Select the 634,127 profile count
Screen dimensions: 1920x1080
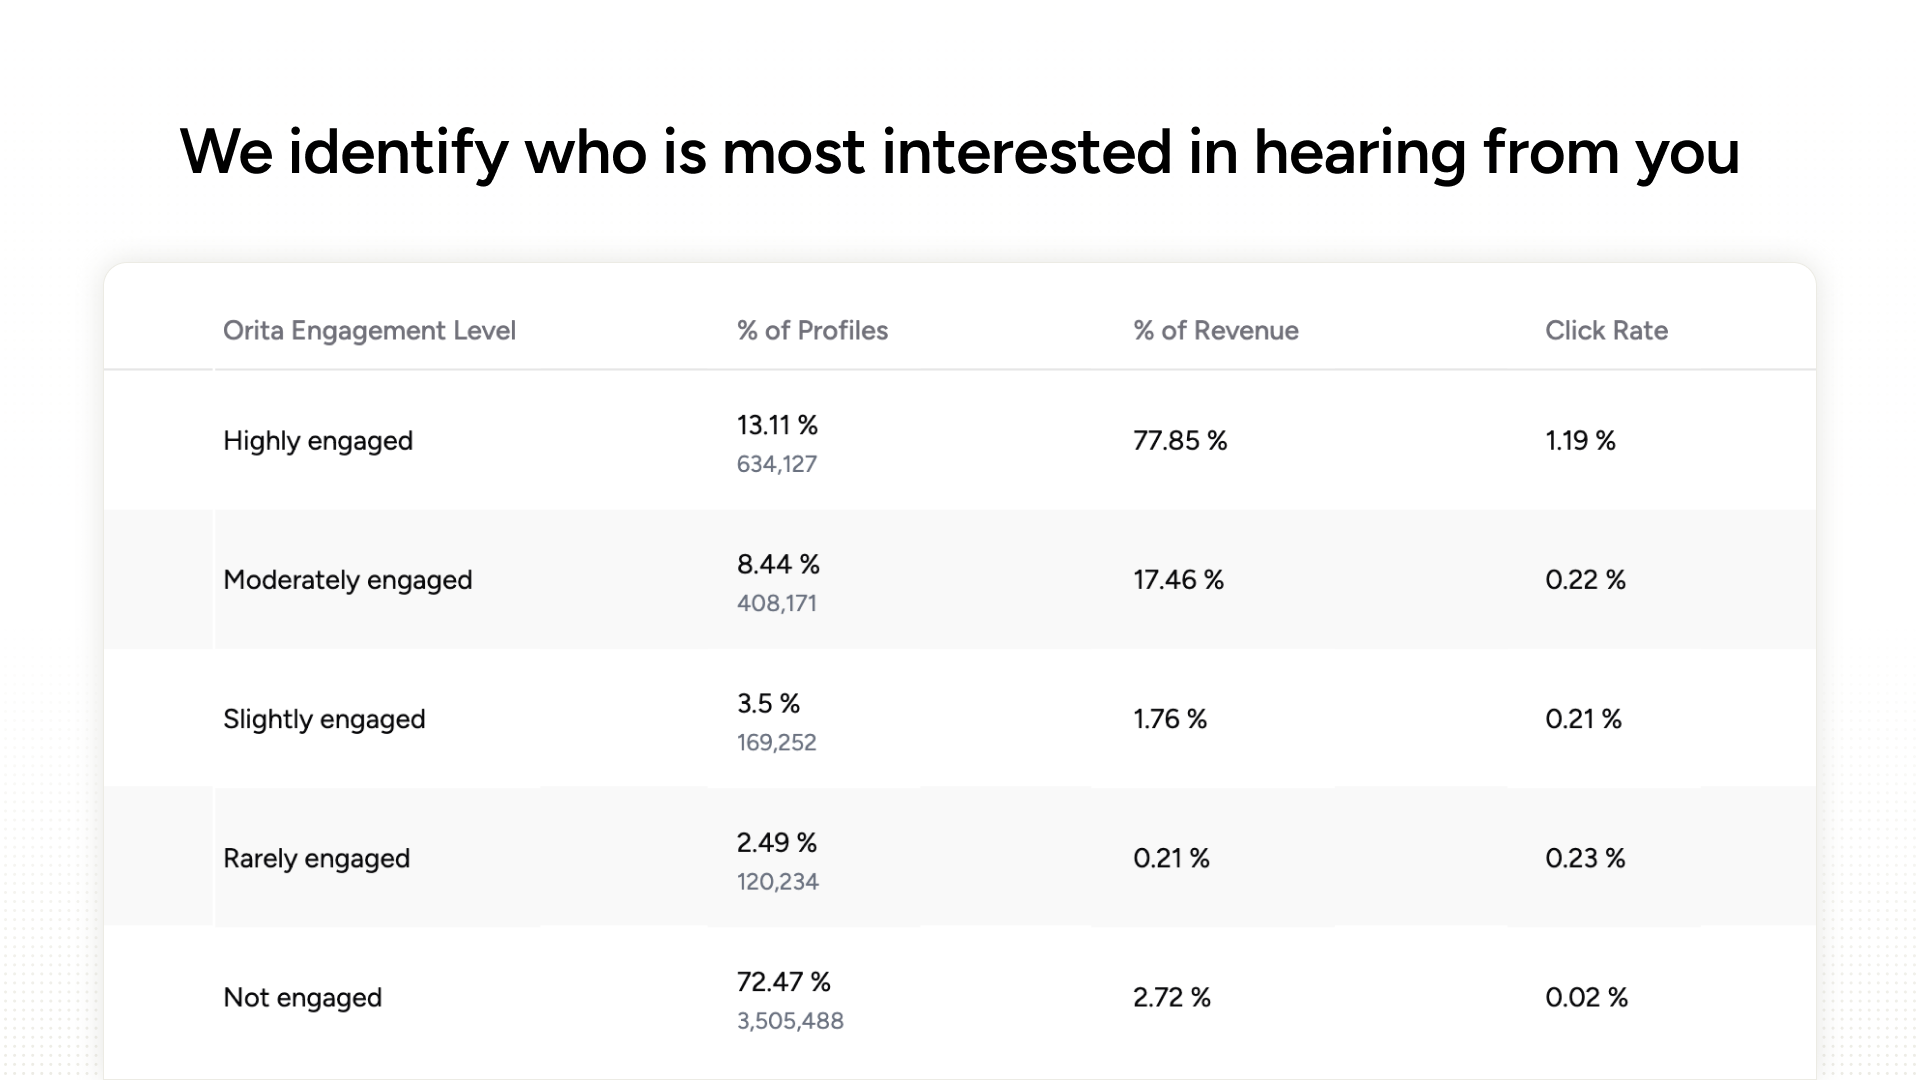coord(777,464)
